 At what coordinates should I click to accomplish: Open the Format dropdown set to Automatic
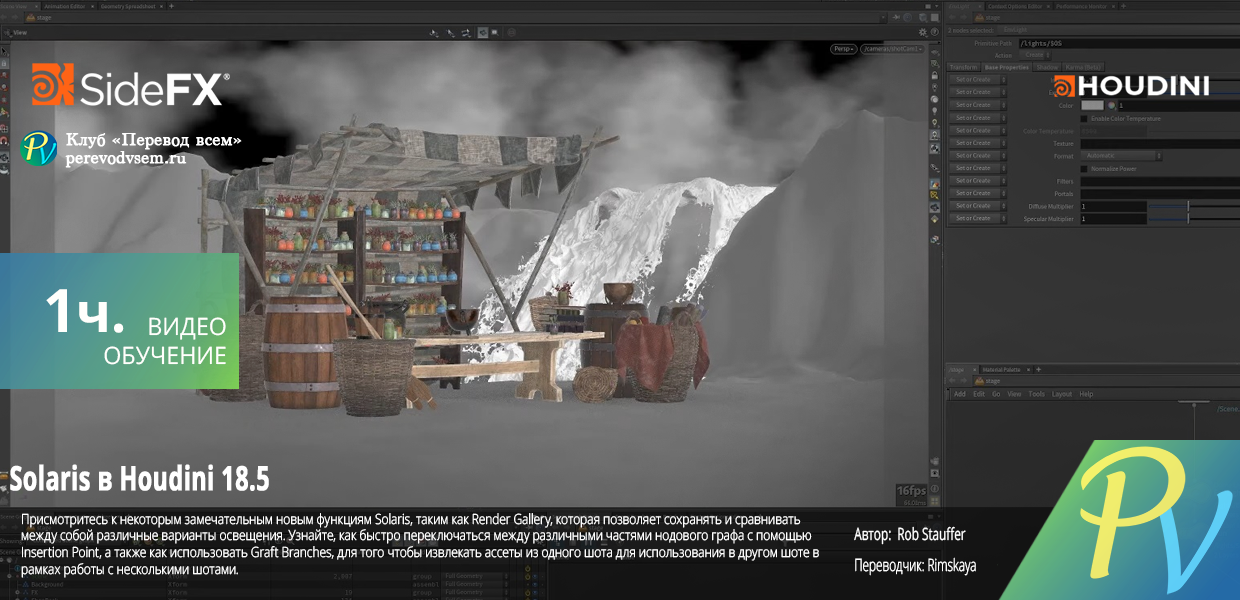tap(1122, 156)
